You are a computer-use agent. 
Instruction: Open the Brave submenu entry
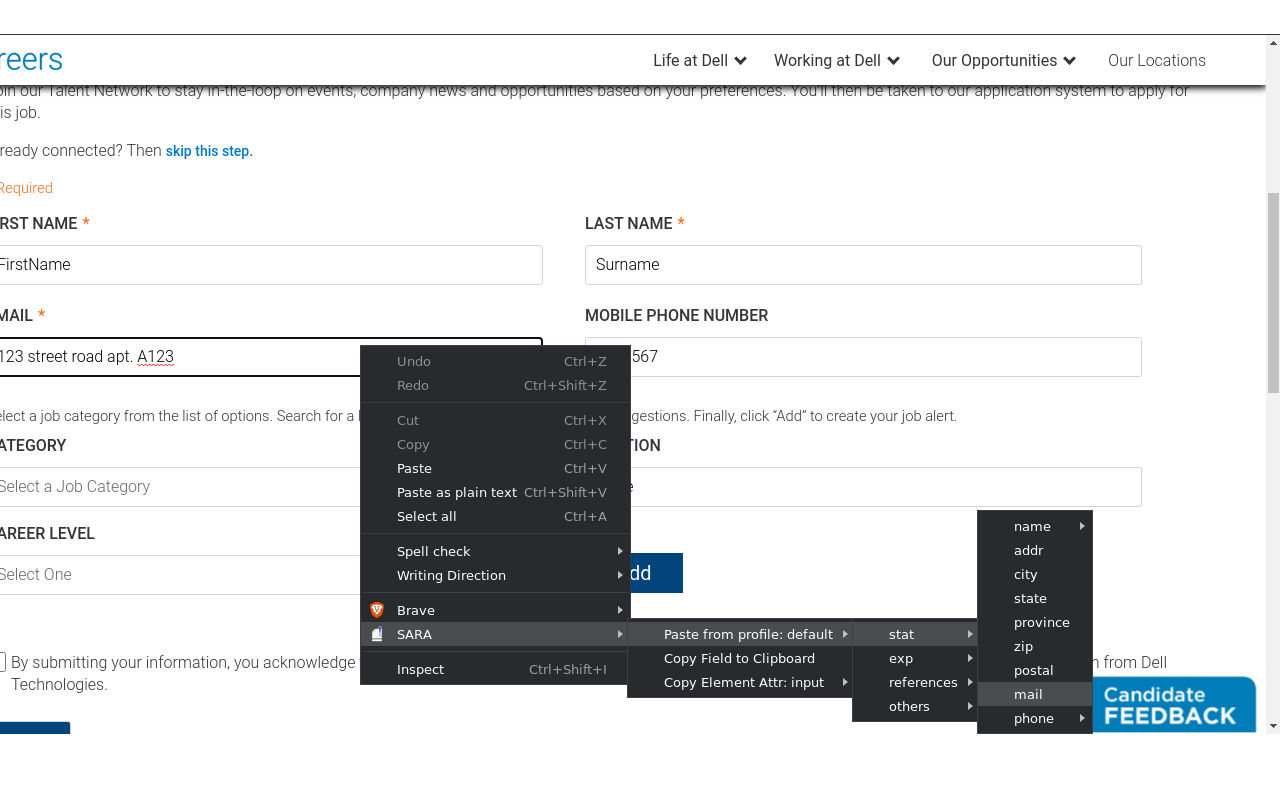click(x=495, y=610)
